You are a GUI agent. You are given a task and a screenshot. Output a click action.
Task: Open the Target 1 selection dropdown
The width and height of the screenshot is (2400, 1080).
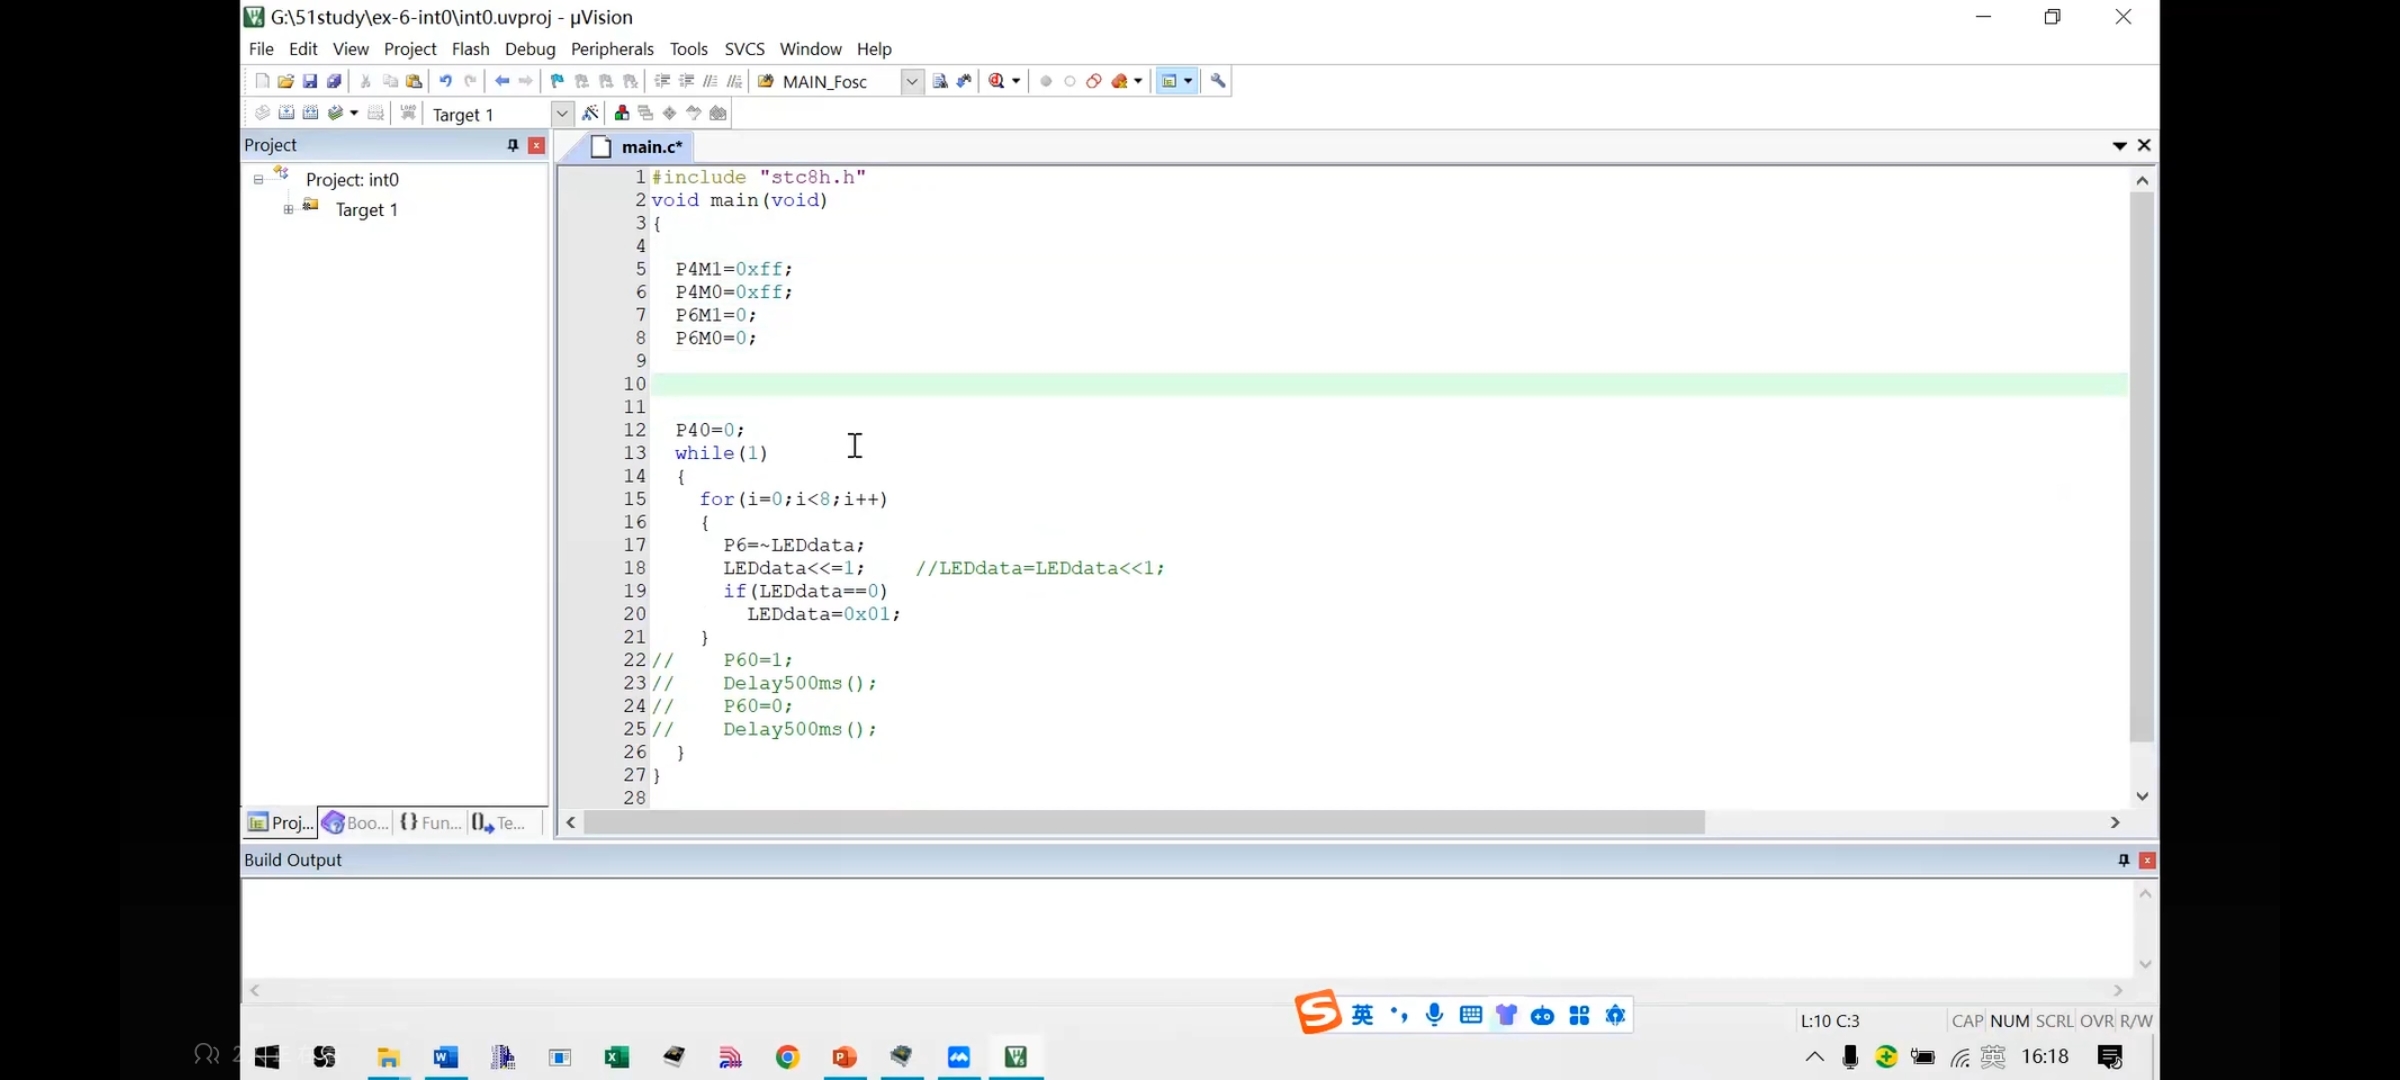pos(562,114)
